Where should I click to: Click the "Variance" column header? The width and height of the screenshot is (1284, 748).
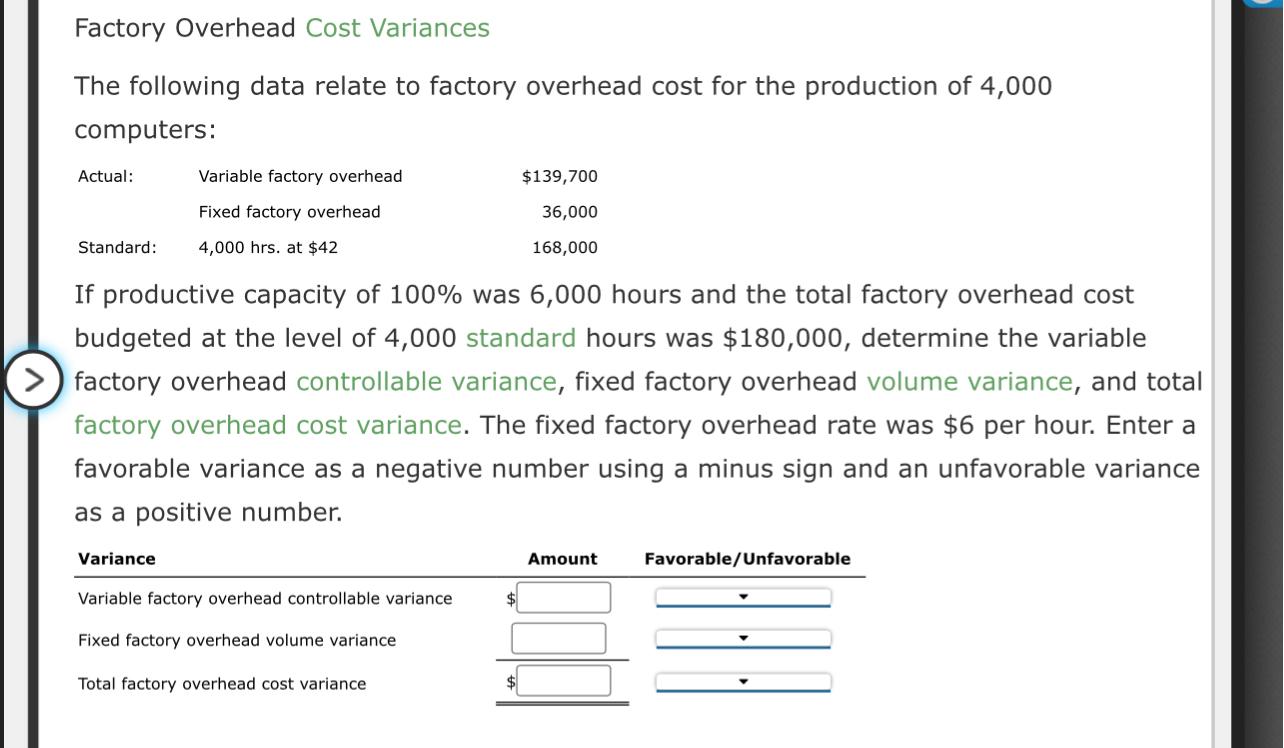coord(116,558)
